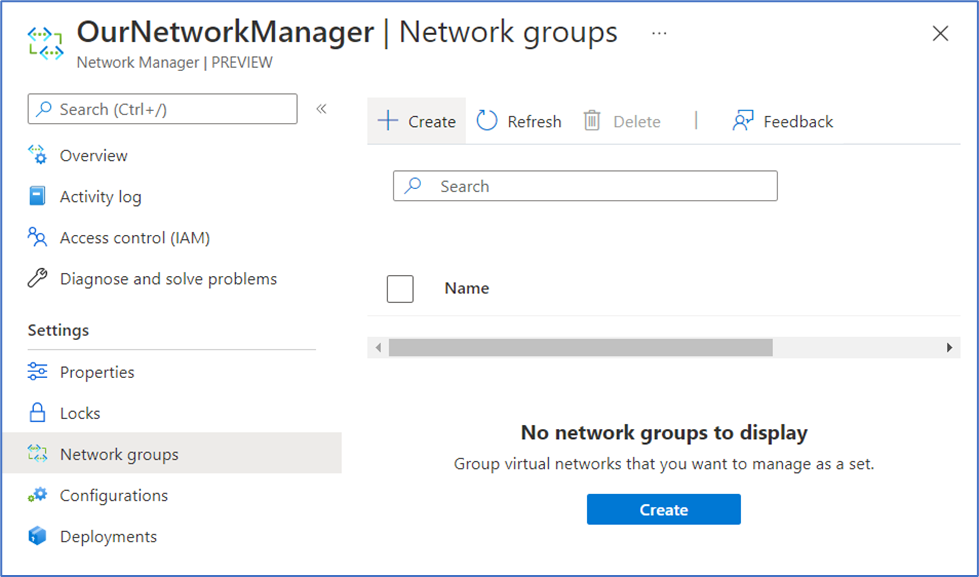This screenshot has width=979, height=577.
Task: Click the Overview gear icon
Action: [37, 155]
